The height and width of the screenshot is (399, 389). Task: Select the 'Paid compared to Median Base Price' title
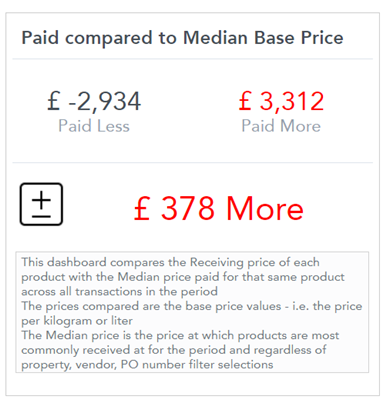(182, 37)
